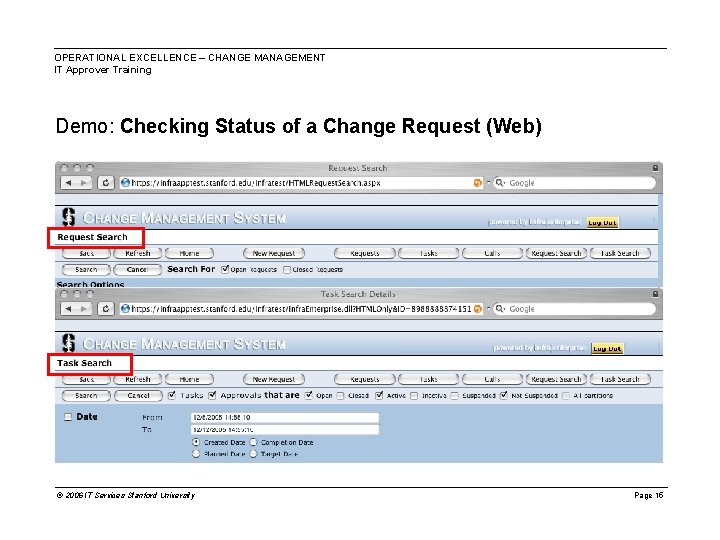Screen dimensions: 720x540
Task: Click forward arrow in Task Search Details browser
Action: point(84,309)
